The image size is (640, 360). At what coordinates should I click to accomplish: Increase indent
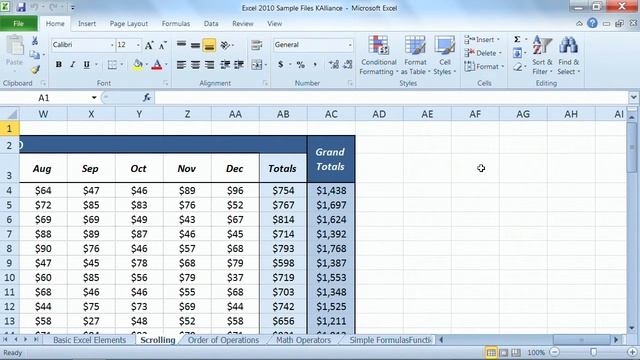click(x=239, y=65)
